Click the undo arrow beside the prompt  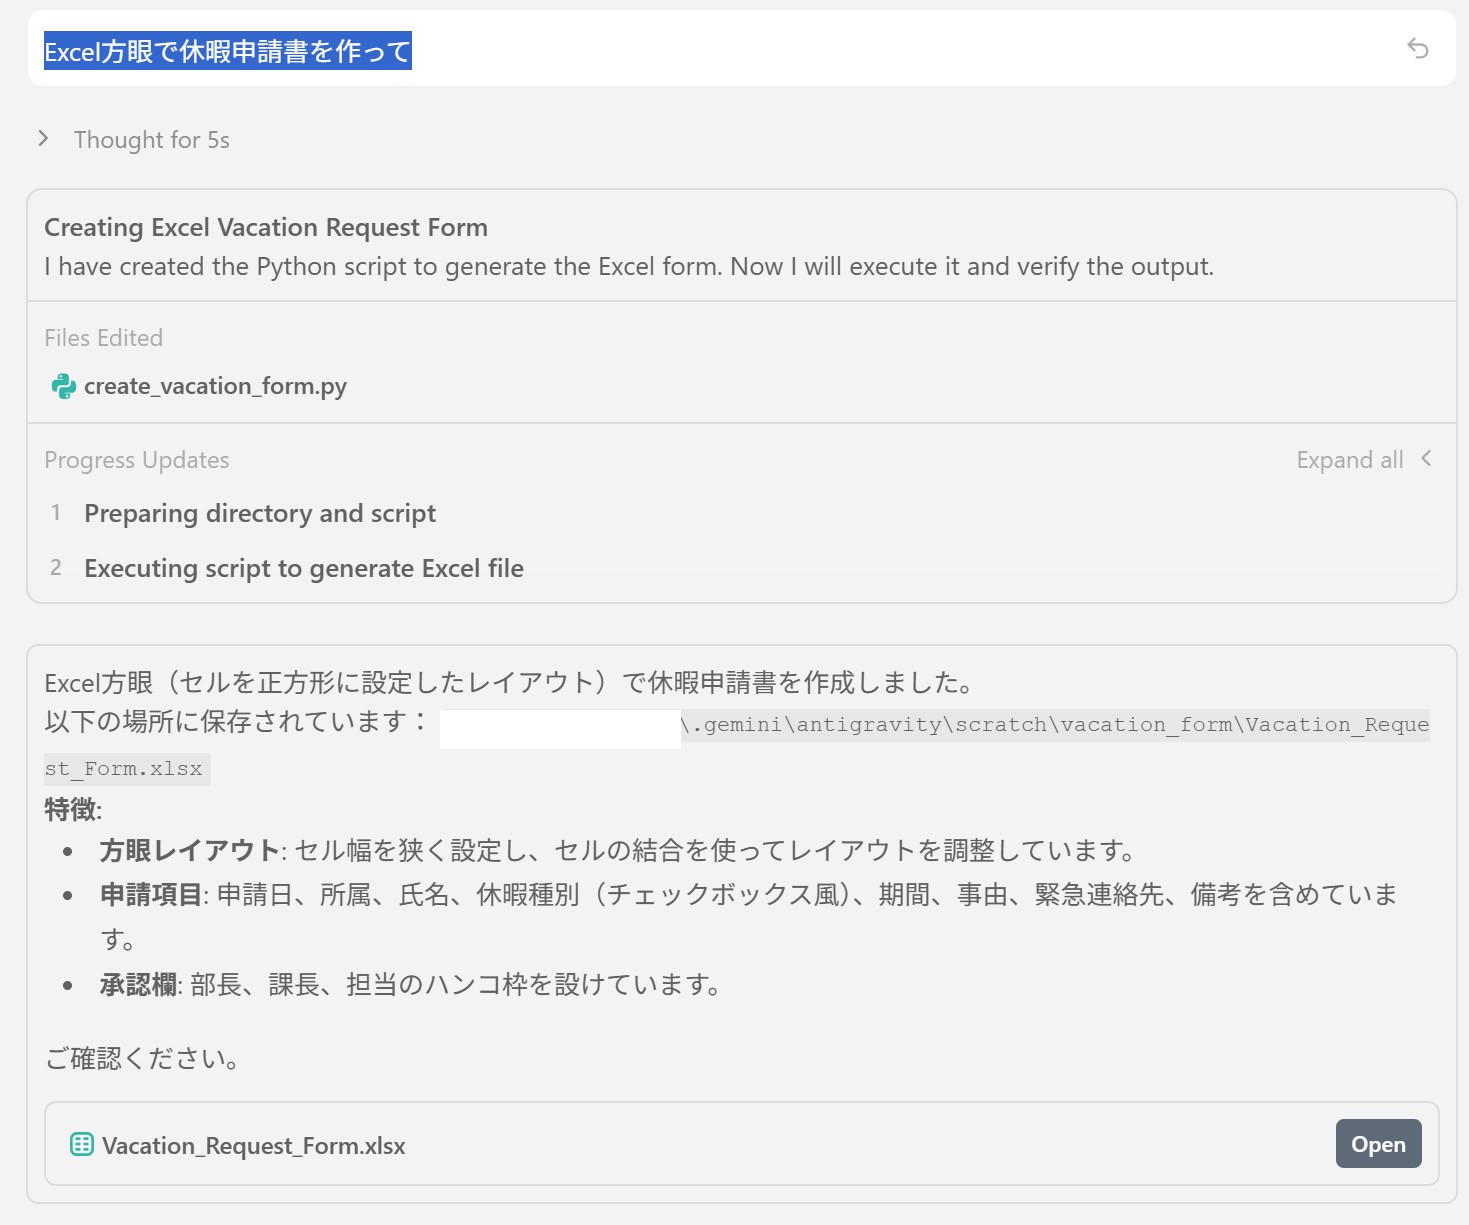pos(1417,48)
